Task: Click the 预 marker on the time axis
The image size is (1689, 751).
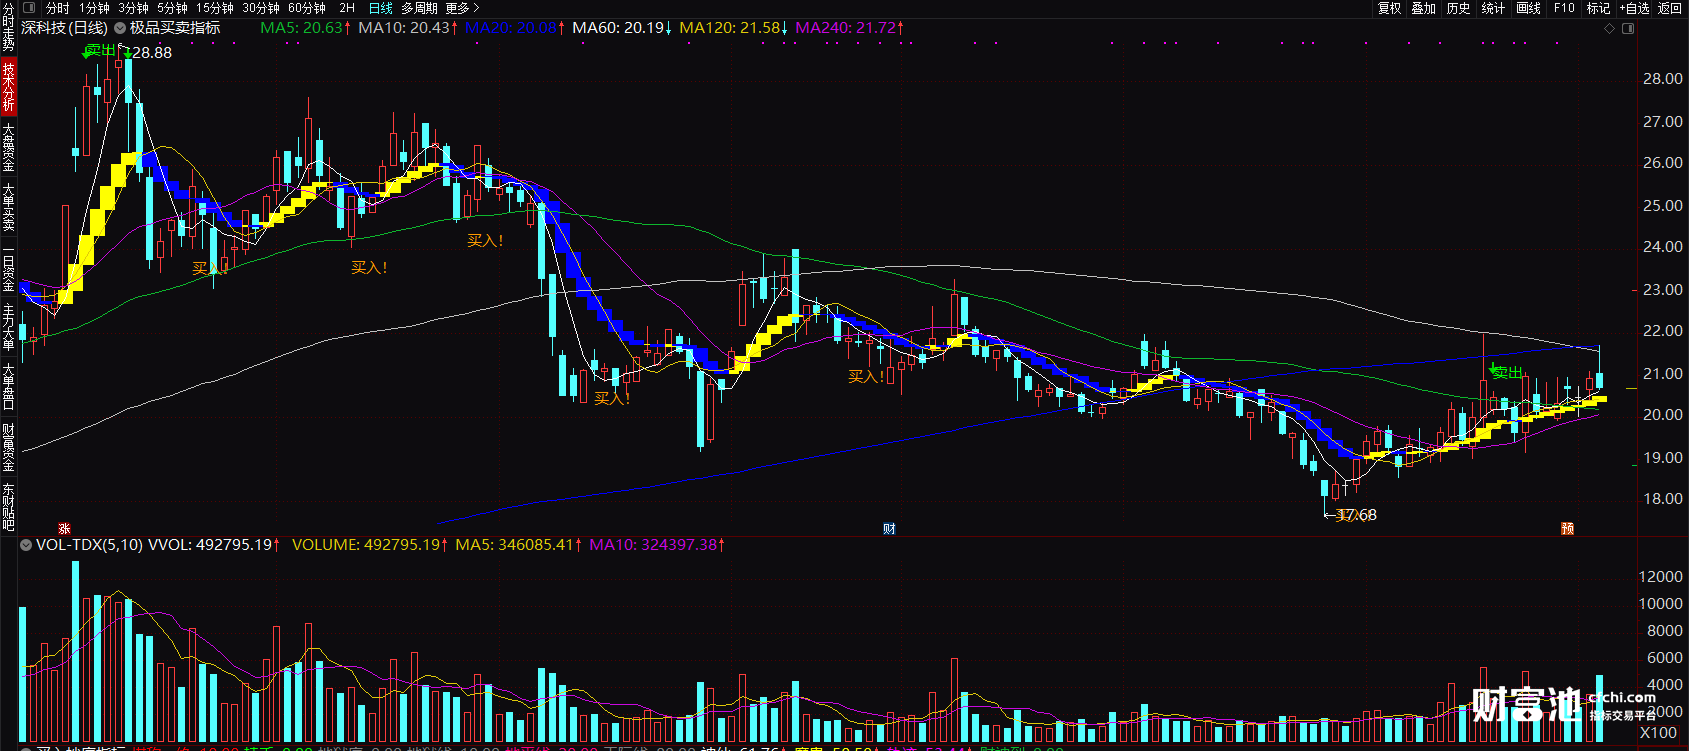Action: (1568, 529)
